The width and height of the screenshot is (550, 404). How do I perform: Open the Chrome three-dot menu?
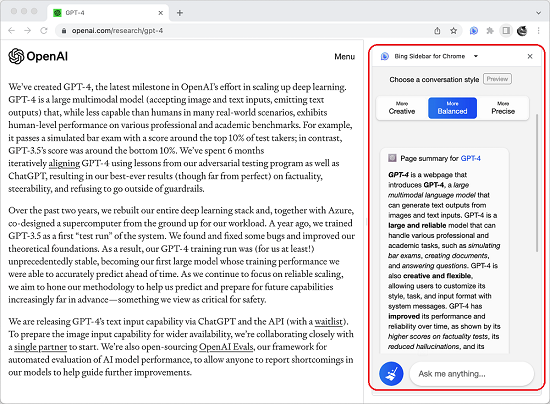pos(538,31)
